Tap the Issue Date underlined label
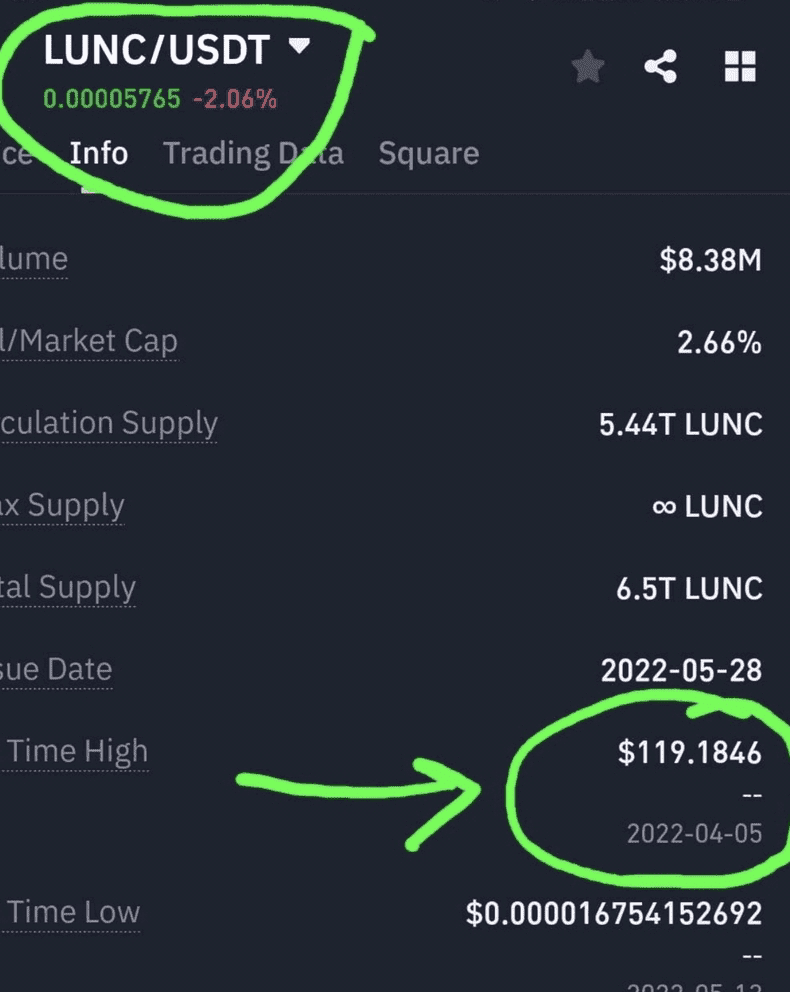Screen dimensions: 790x992 click(x=56, y=670)
